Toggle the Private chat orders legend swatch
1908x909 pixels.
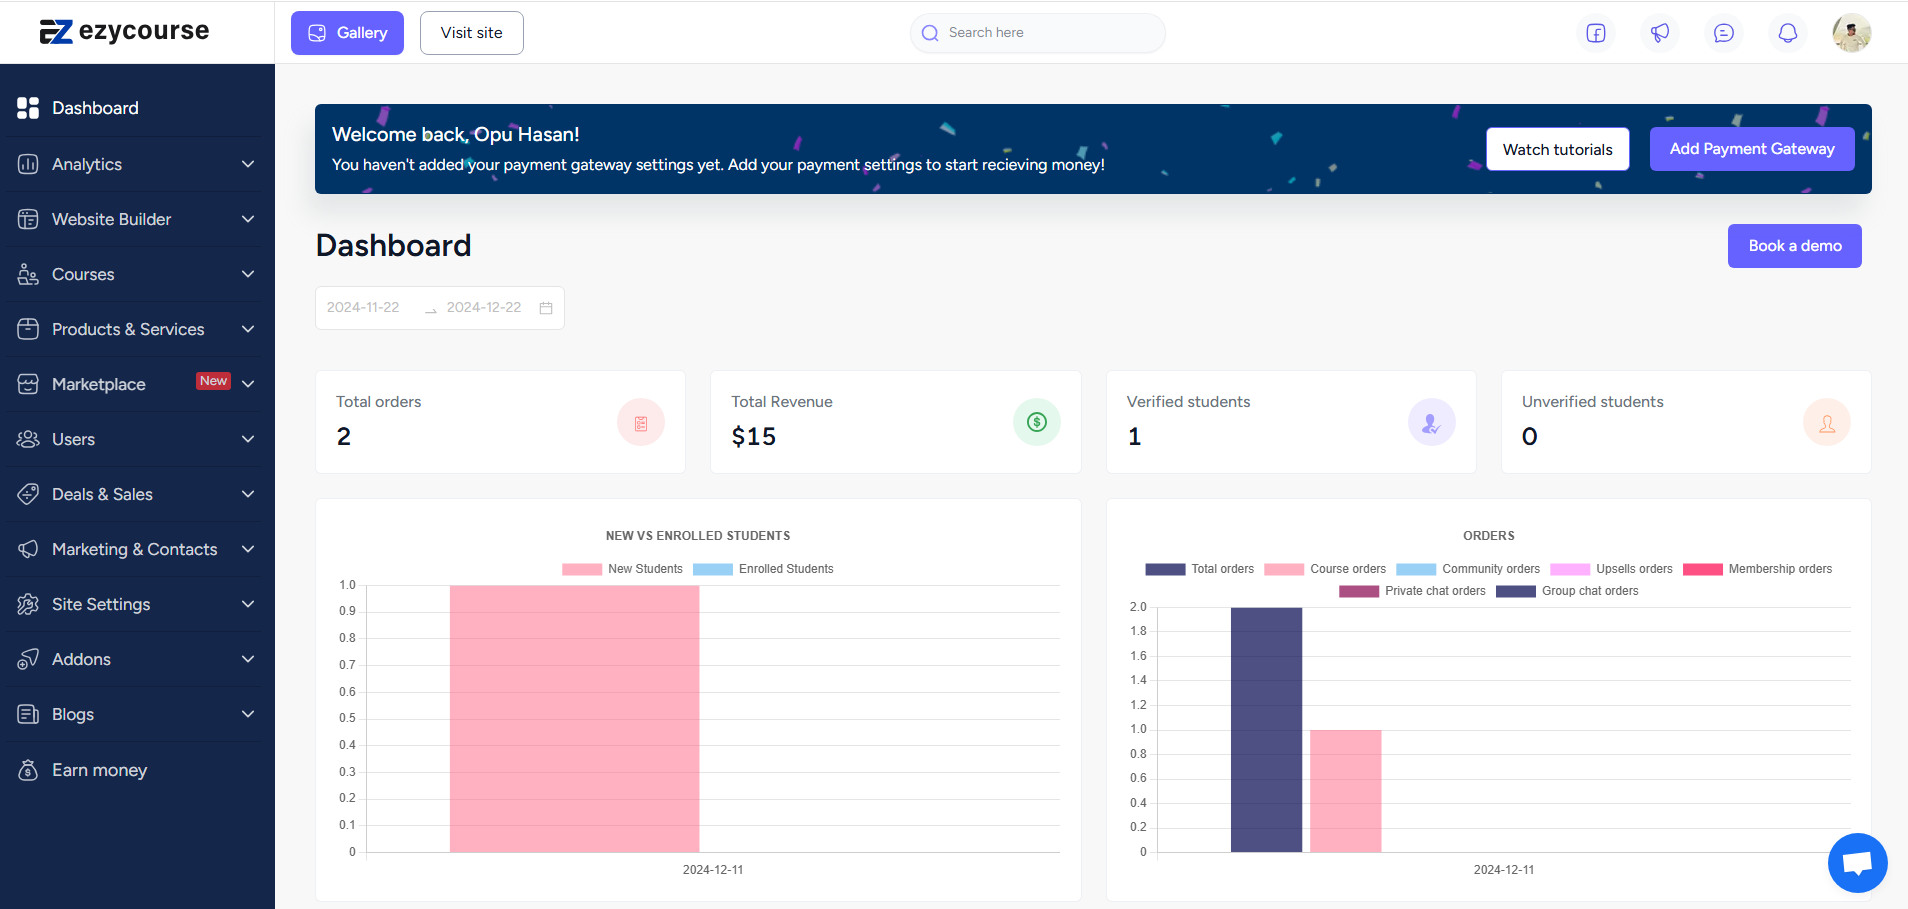tap(1359, 591)
